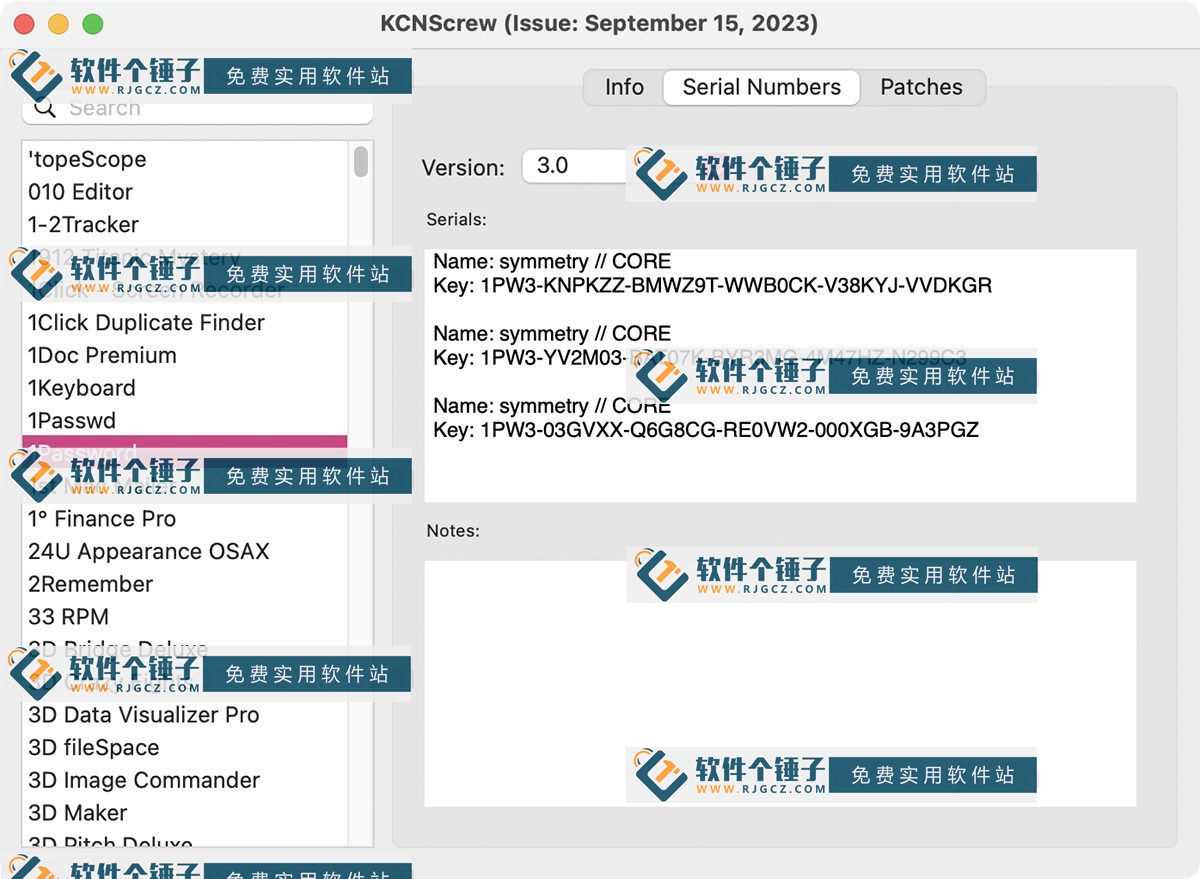The height and width of the screenshot is (879, 1200).
Task: Open the Patches tab
Action: 921,87
